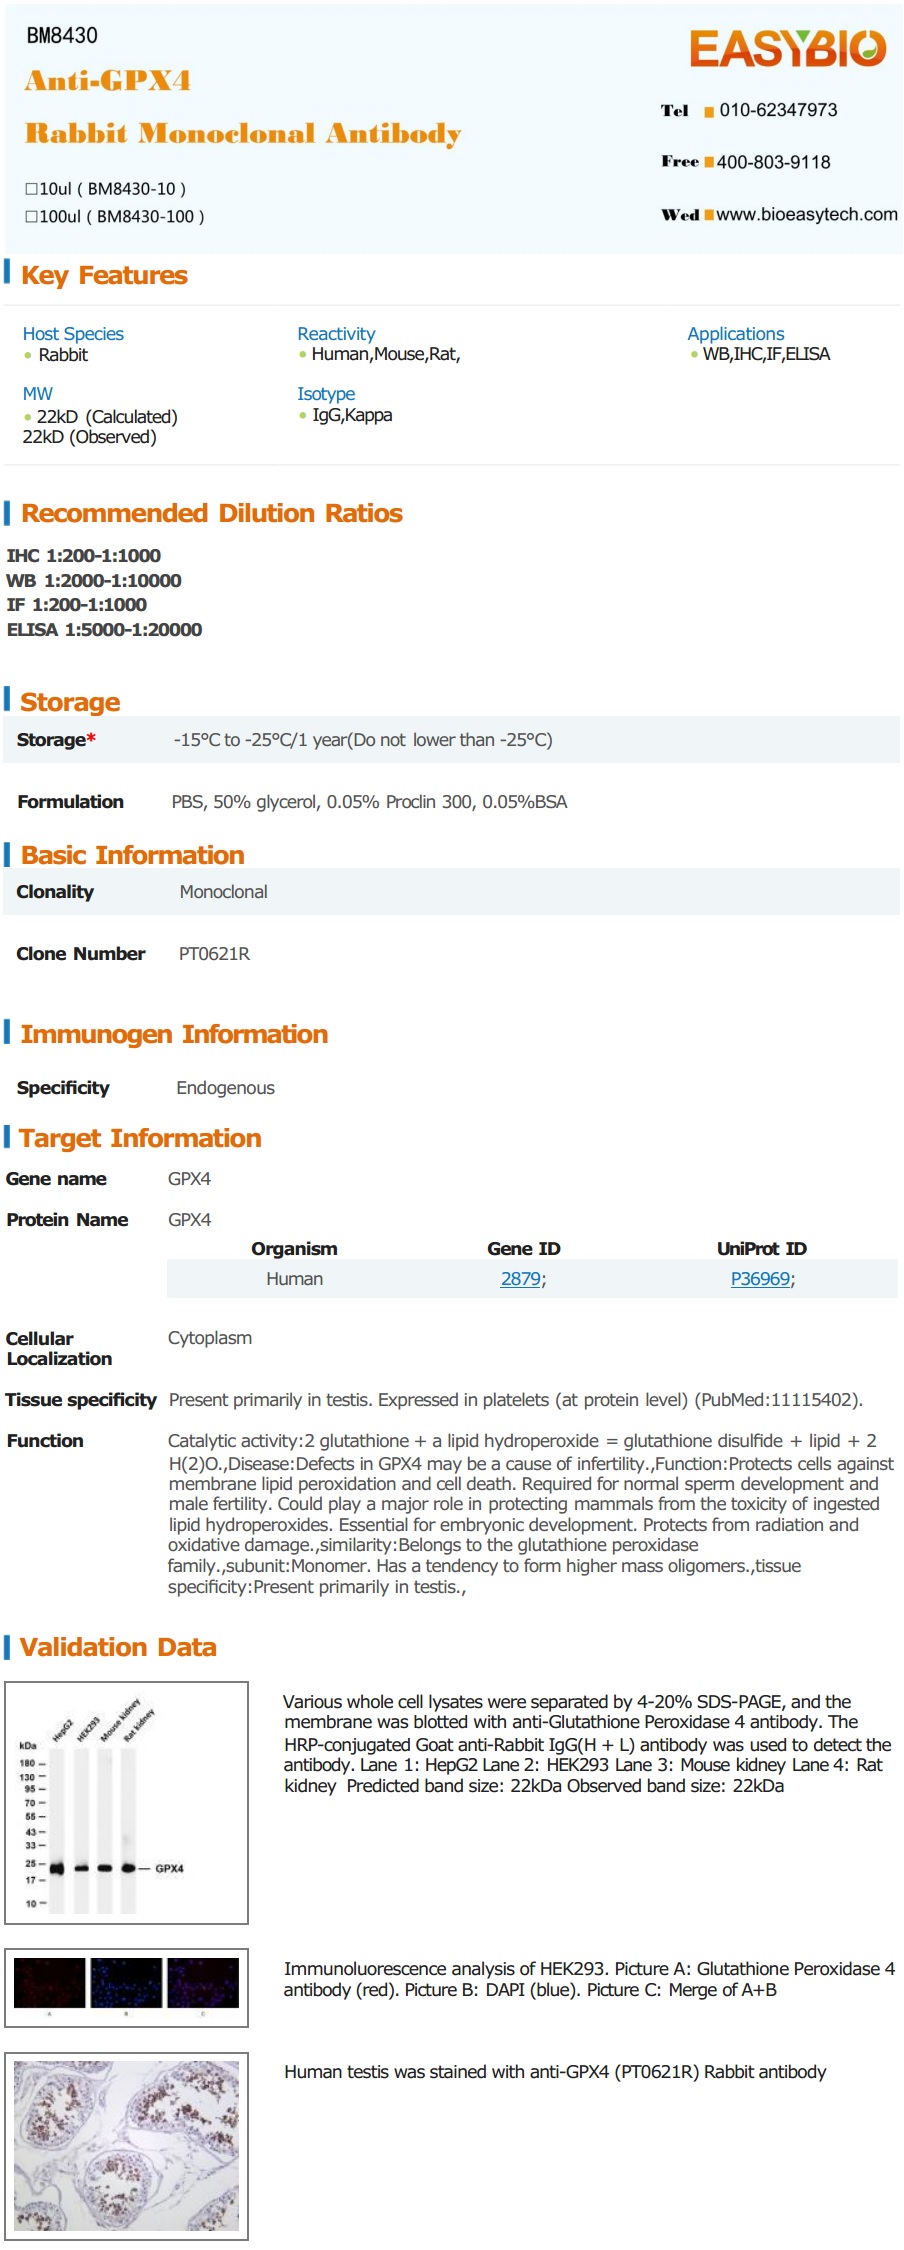Click the Key Features section heading
The image size is (904, 2250).
[104, 275]
